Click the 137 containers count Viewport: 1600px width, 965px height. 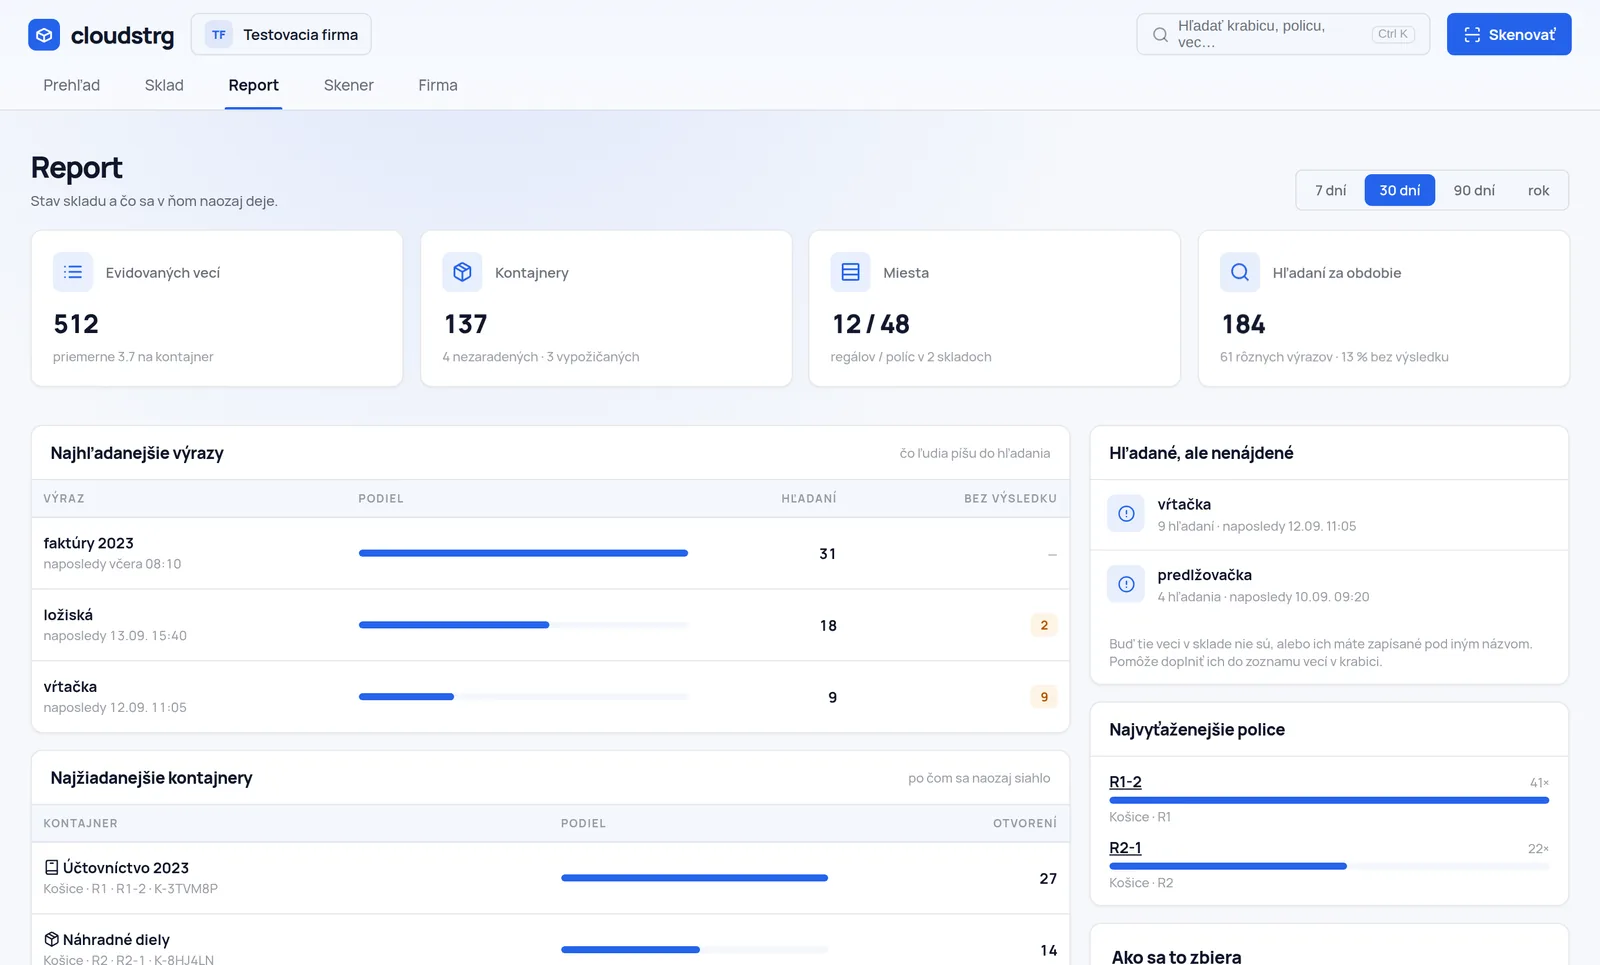click(465, 324)
